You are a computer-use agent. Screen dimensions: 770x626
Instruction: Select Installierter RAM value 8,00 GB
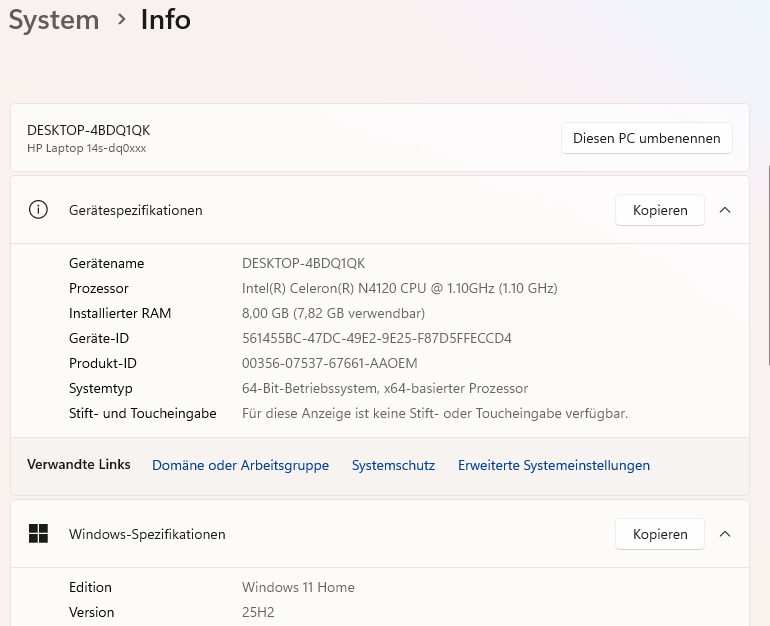click(x=333, y=313)
